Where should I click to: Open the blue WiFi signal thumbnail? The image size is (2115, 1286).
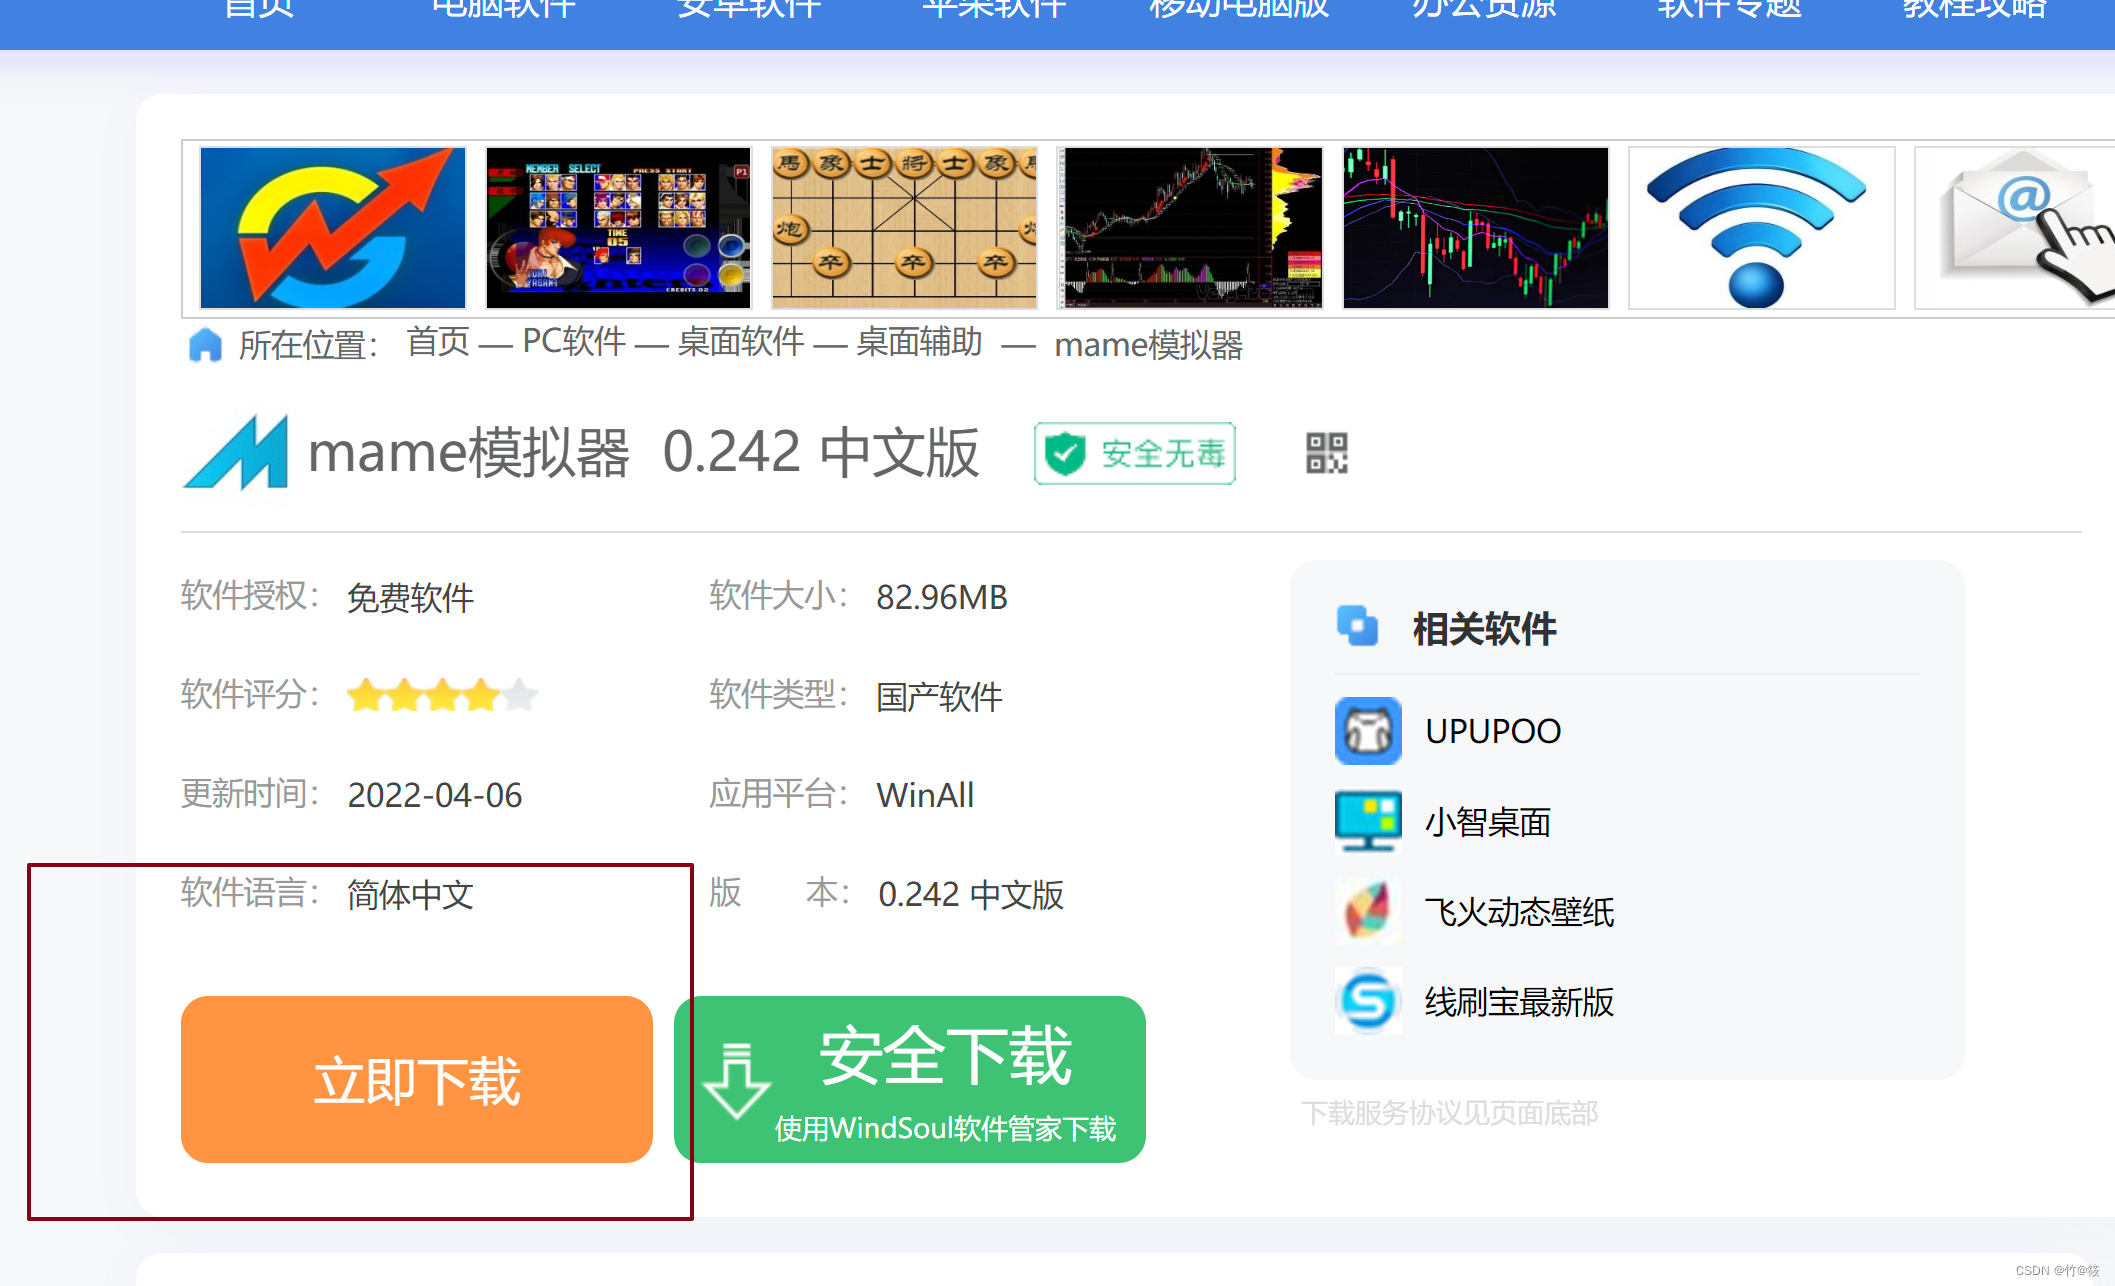click(x=1760, y=228)
